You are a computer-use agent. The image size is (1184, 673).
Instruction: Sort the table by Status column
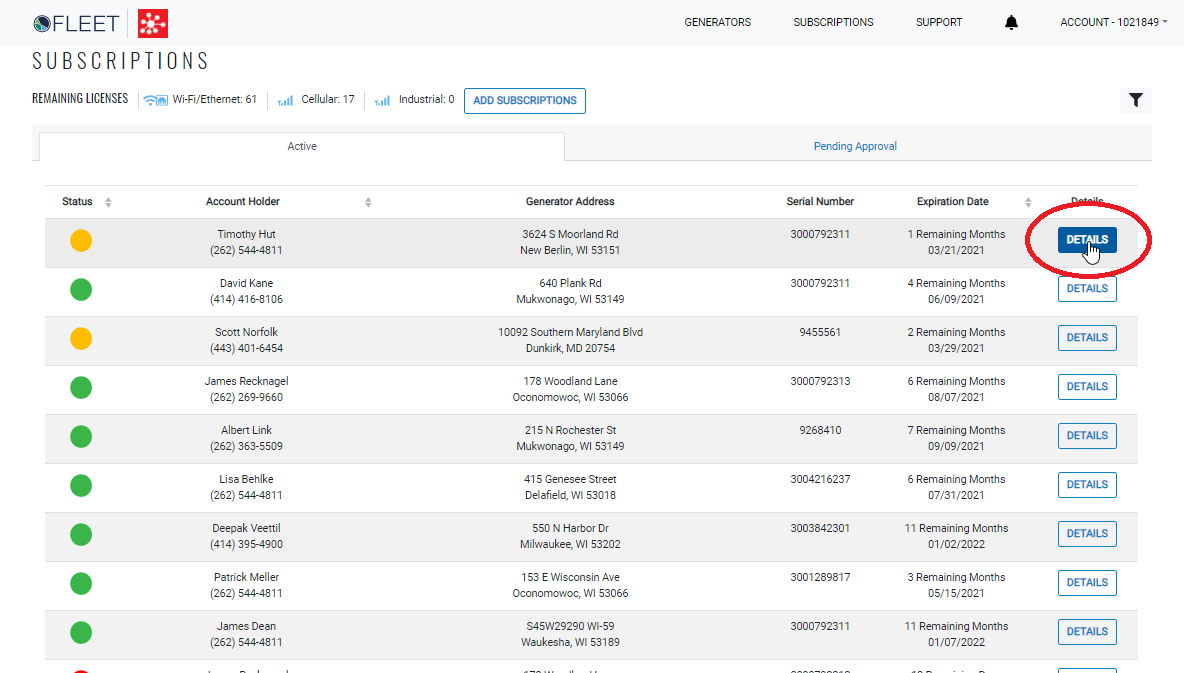(108, 202)
